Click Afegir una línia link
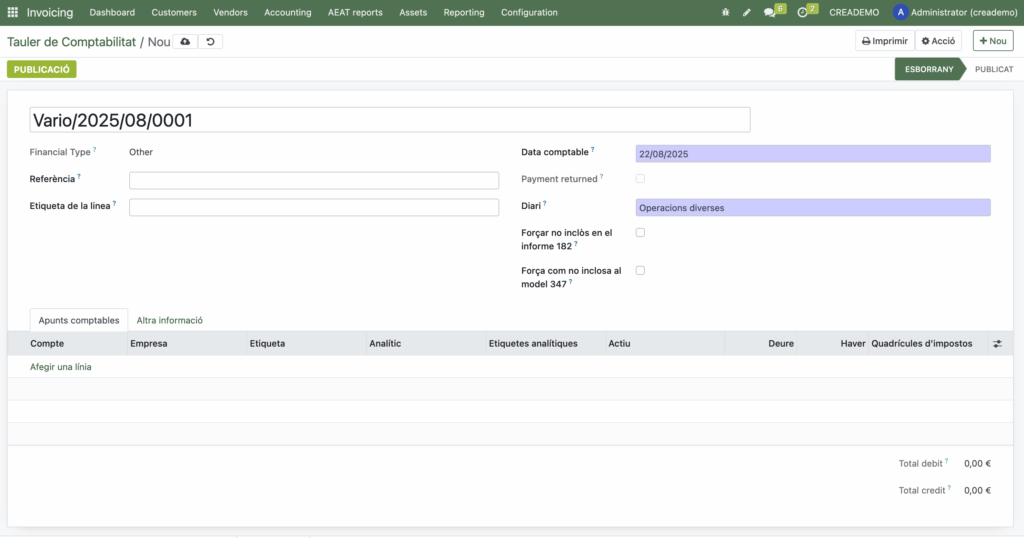This screenshot has width=1024, height=538. pos(61,367)
